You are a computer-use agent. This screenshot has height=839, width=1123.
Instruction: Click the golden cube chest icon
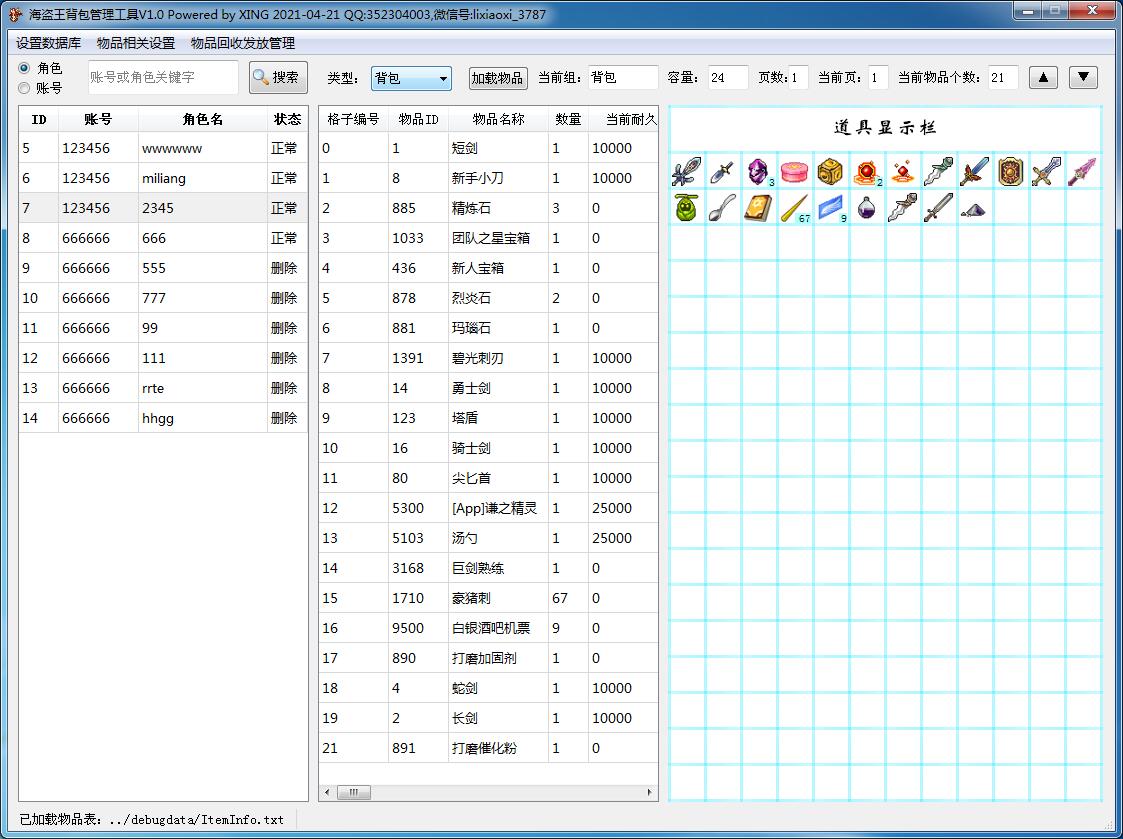tap(830, 172)
